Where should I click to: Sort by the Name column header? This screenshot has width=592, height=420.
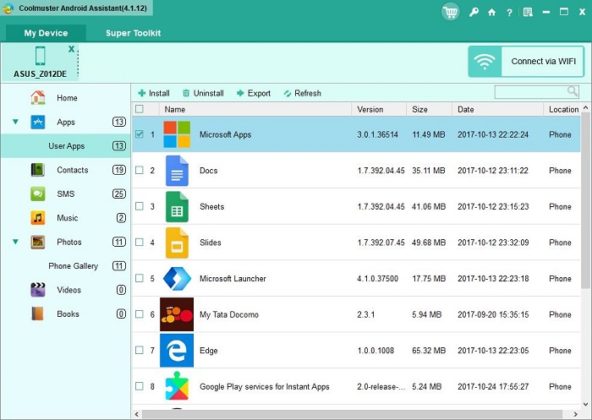[x=255, y=110]
